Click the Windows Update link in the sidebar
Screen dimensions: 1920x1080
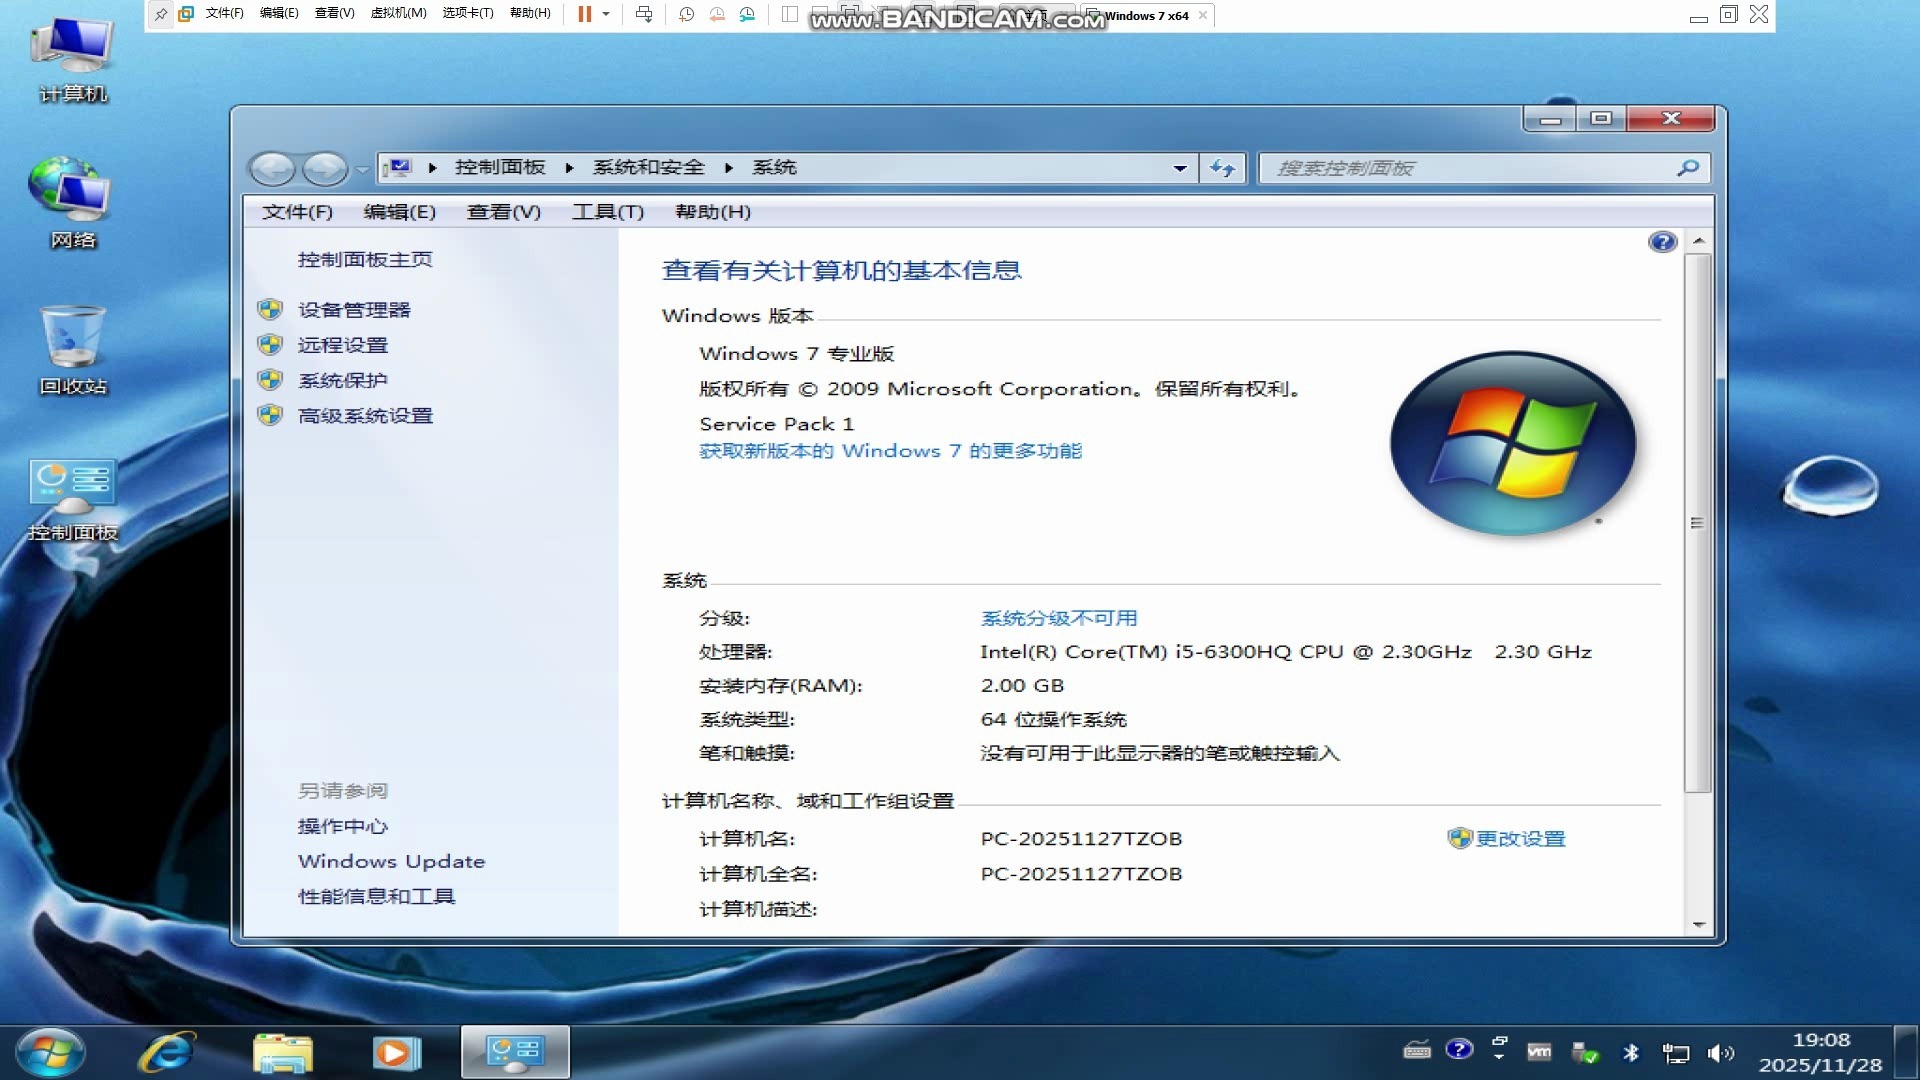pos(391,861)
